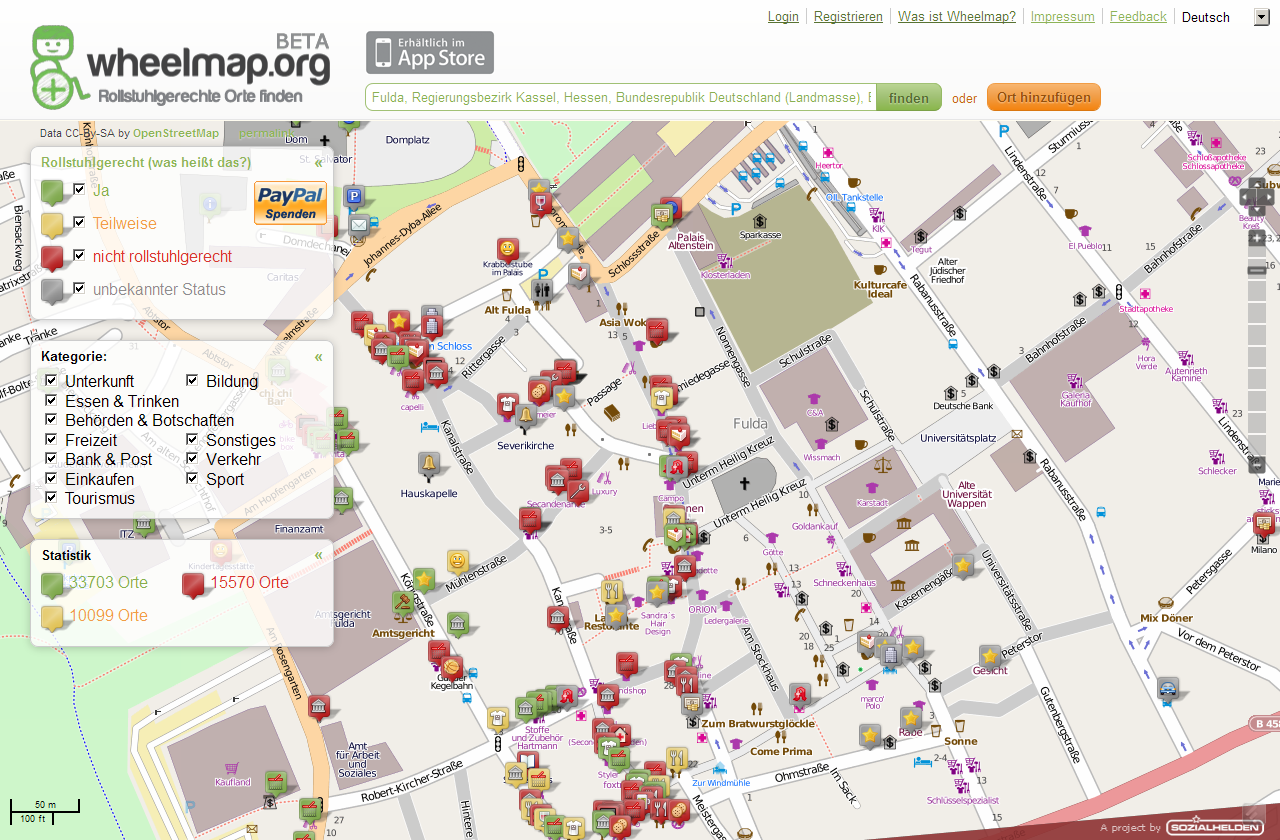Open the '(was heißt das?)' explanation link

[x=198, y=162]
